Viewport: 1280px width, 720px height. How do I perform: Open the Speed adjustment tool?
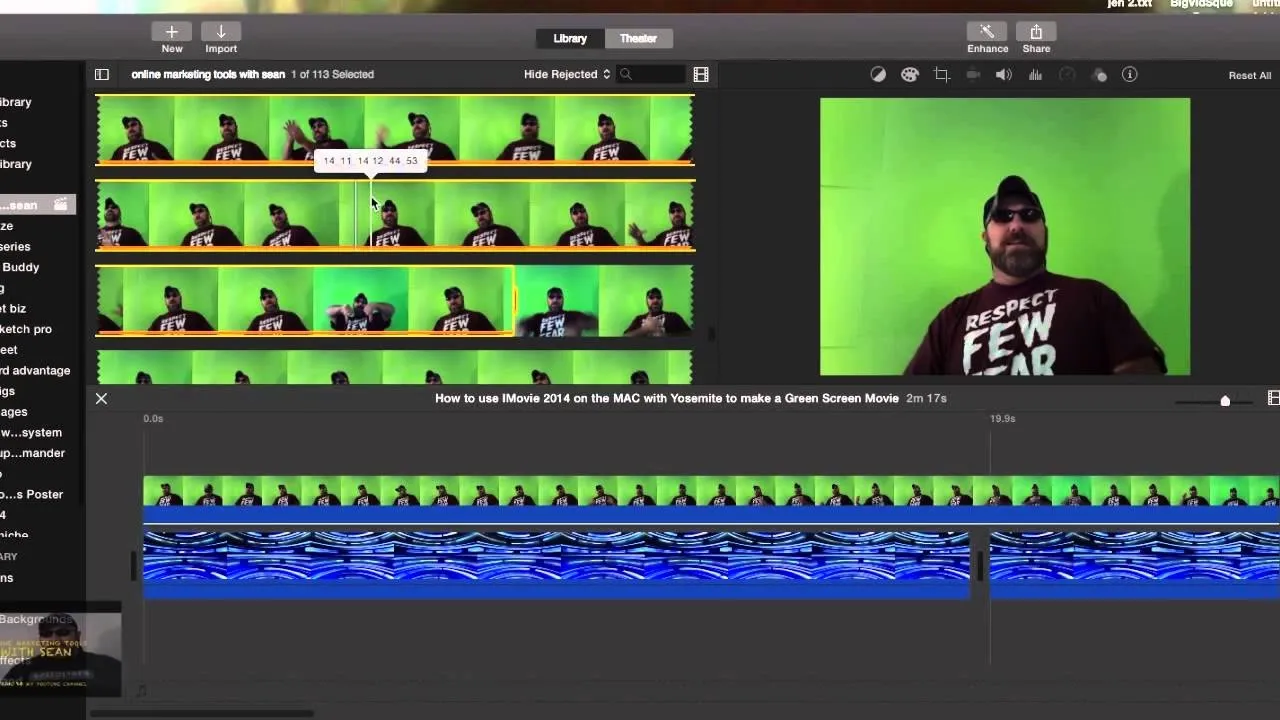(x=1067, y=75)
